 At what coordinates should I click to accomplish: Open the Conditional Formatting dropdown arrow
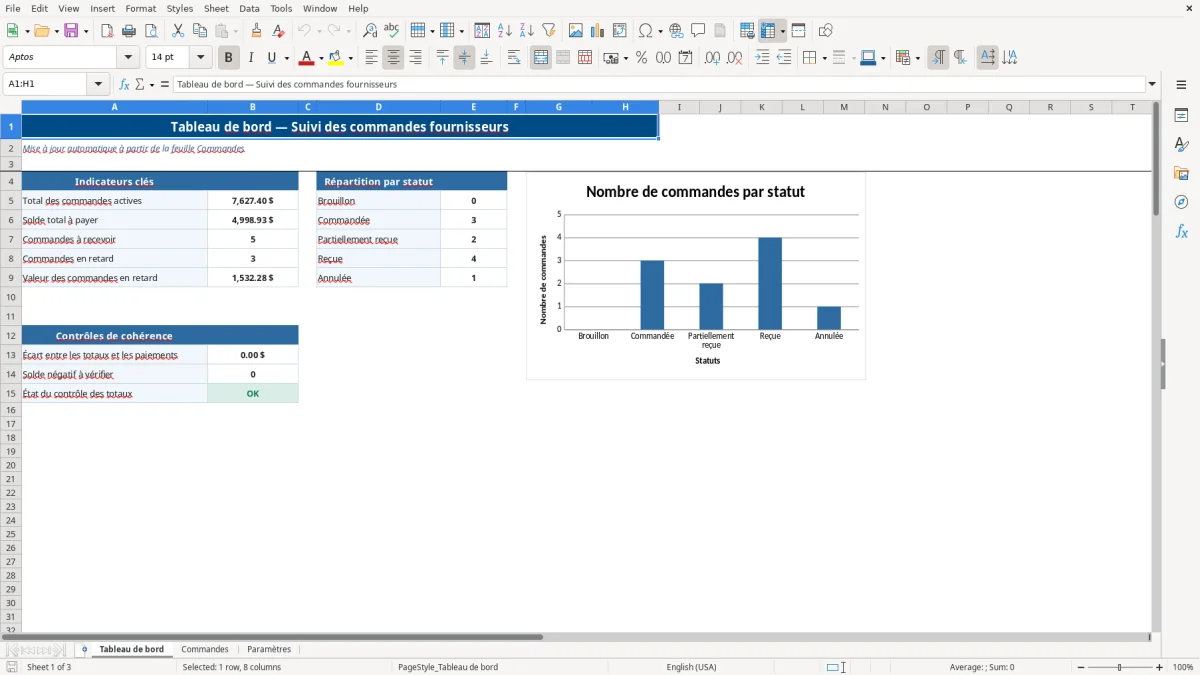tap(917, 58)
